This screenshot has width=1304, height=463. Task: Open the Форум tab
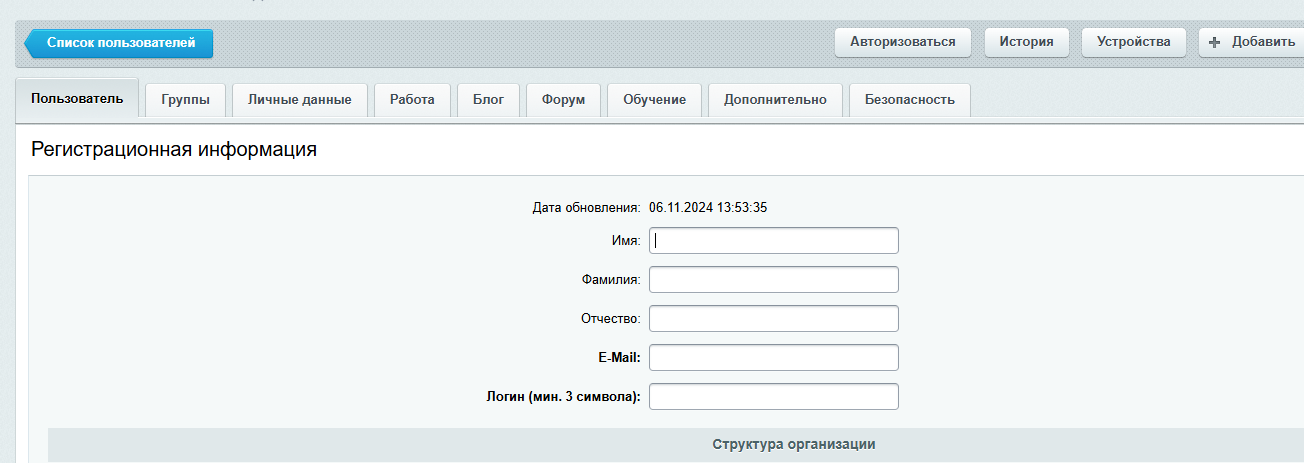click(563, 100)
